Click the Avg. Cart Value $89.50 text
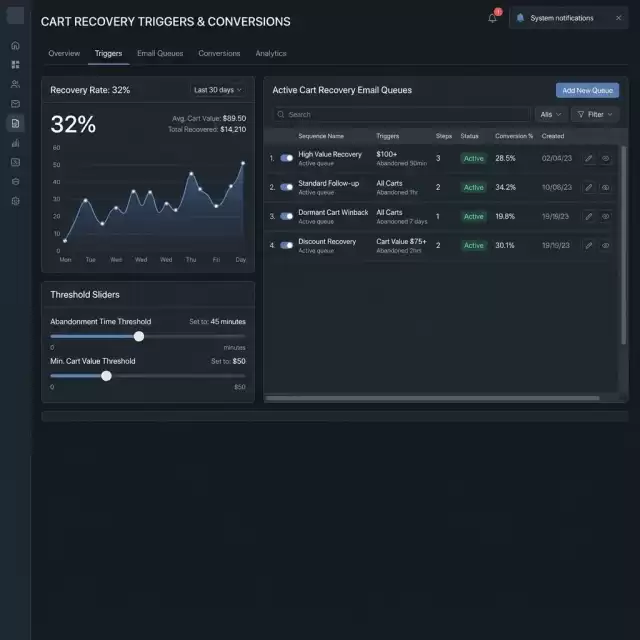Viewport: 640px width, 640px height. pyautogui.click(x=209, y=118)
